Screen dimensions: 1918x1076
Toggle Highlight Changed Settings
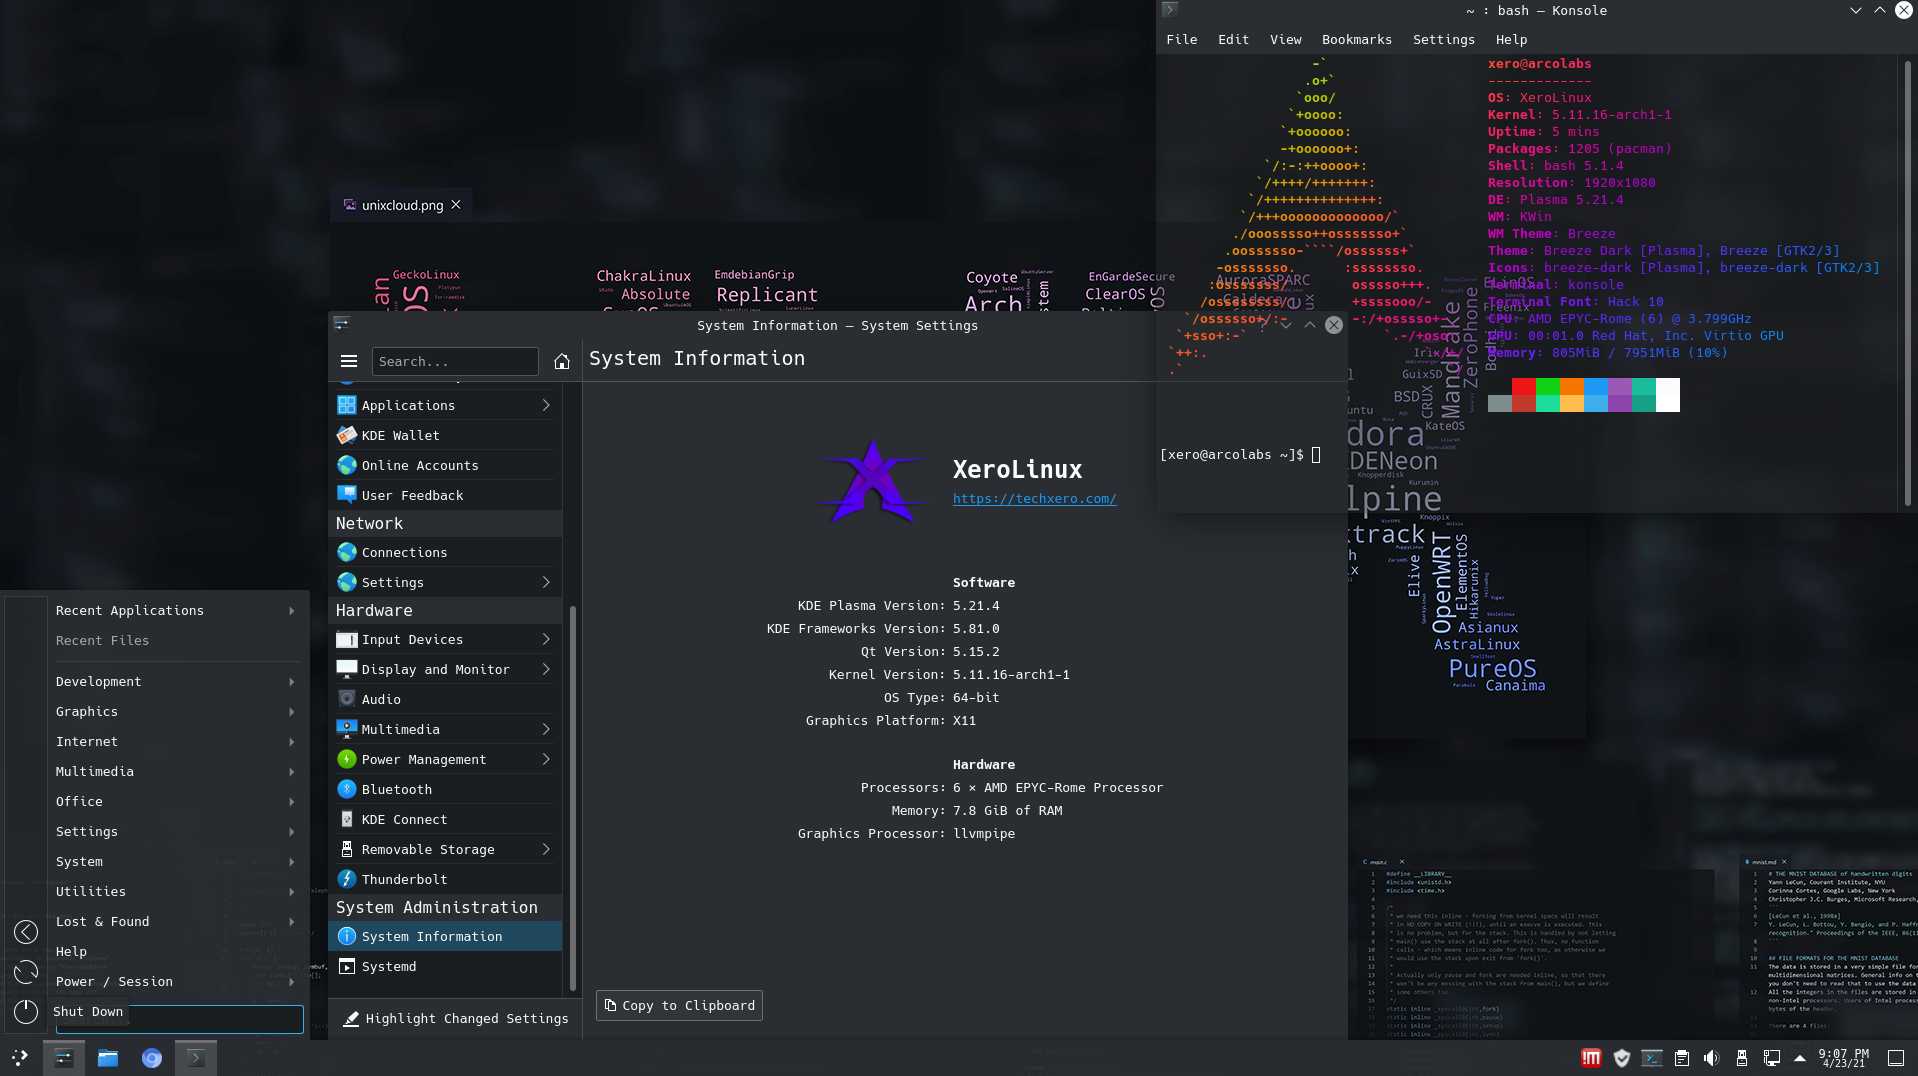click(455, 1018)
